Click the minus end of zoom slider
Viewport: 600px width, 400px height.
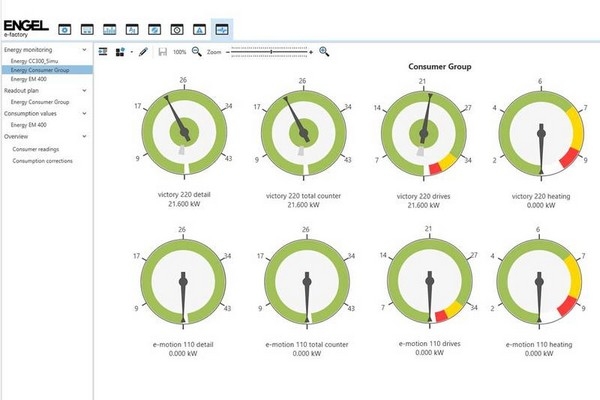click(x=228, y=52)
